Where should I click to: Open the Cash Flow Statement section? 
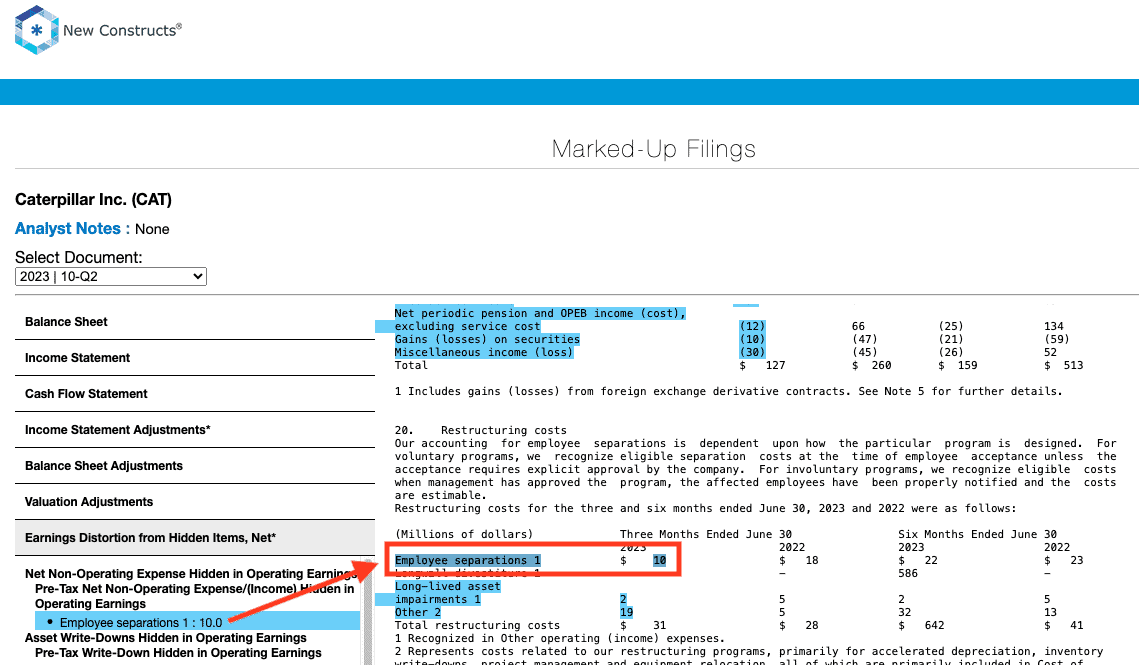coord(195,394)
